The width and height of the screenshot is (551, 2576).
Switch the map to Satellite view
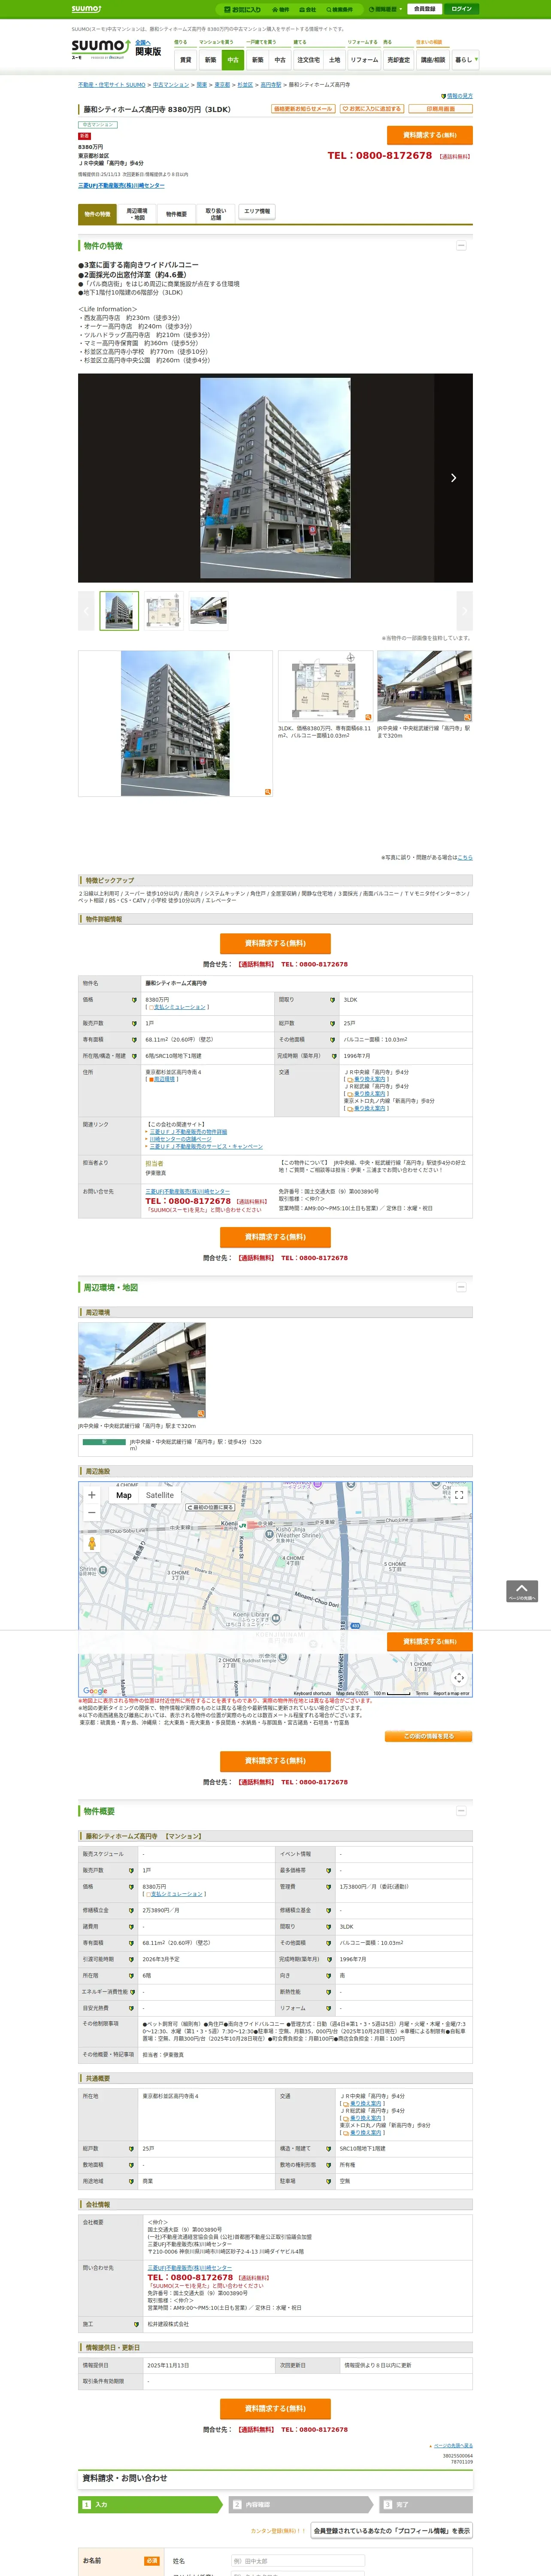tap(159, 1496)
